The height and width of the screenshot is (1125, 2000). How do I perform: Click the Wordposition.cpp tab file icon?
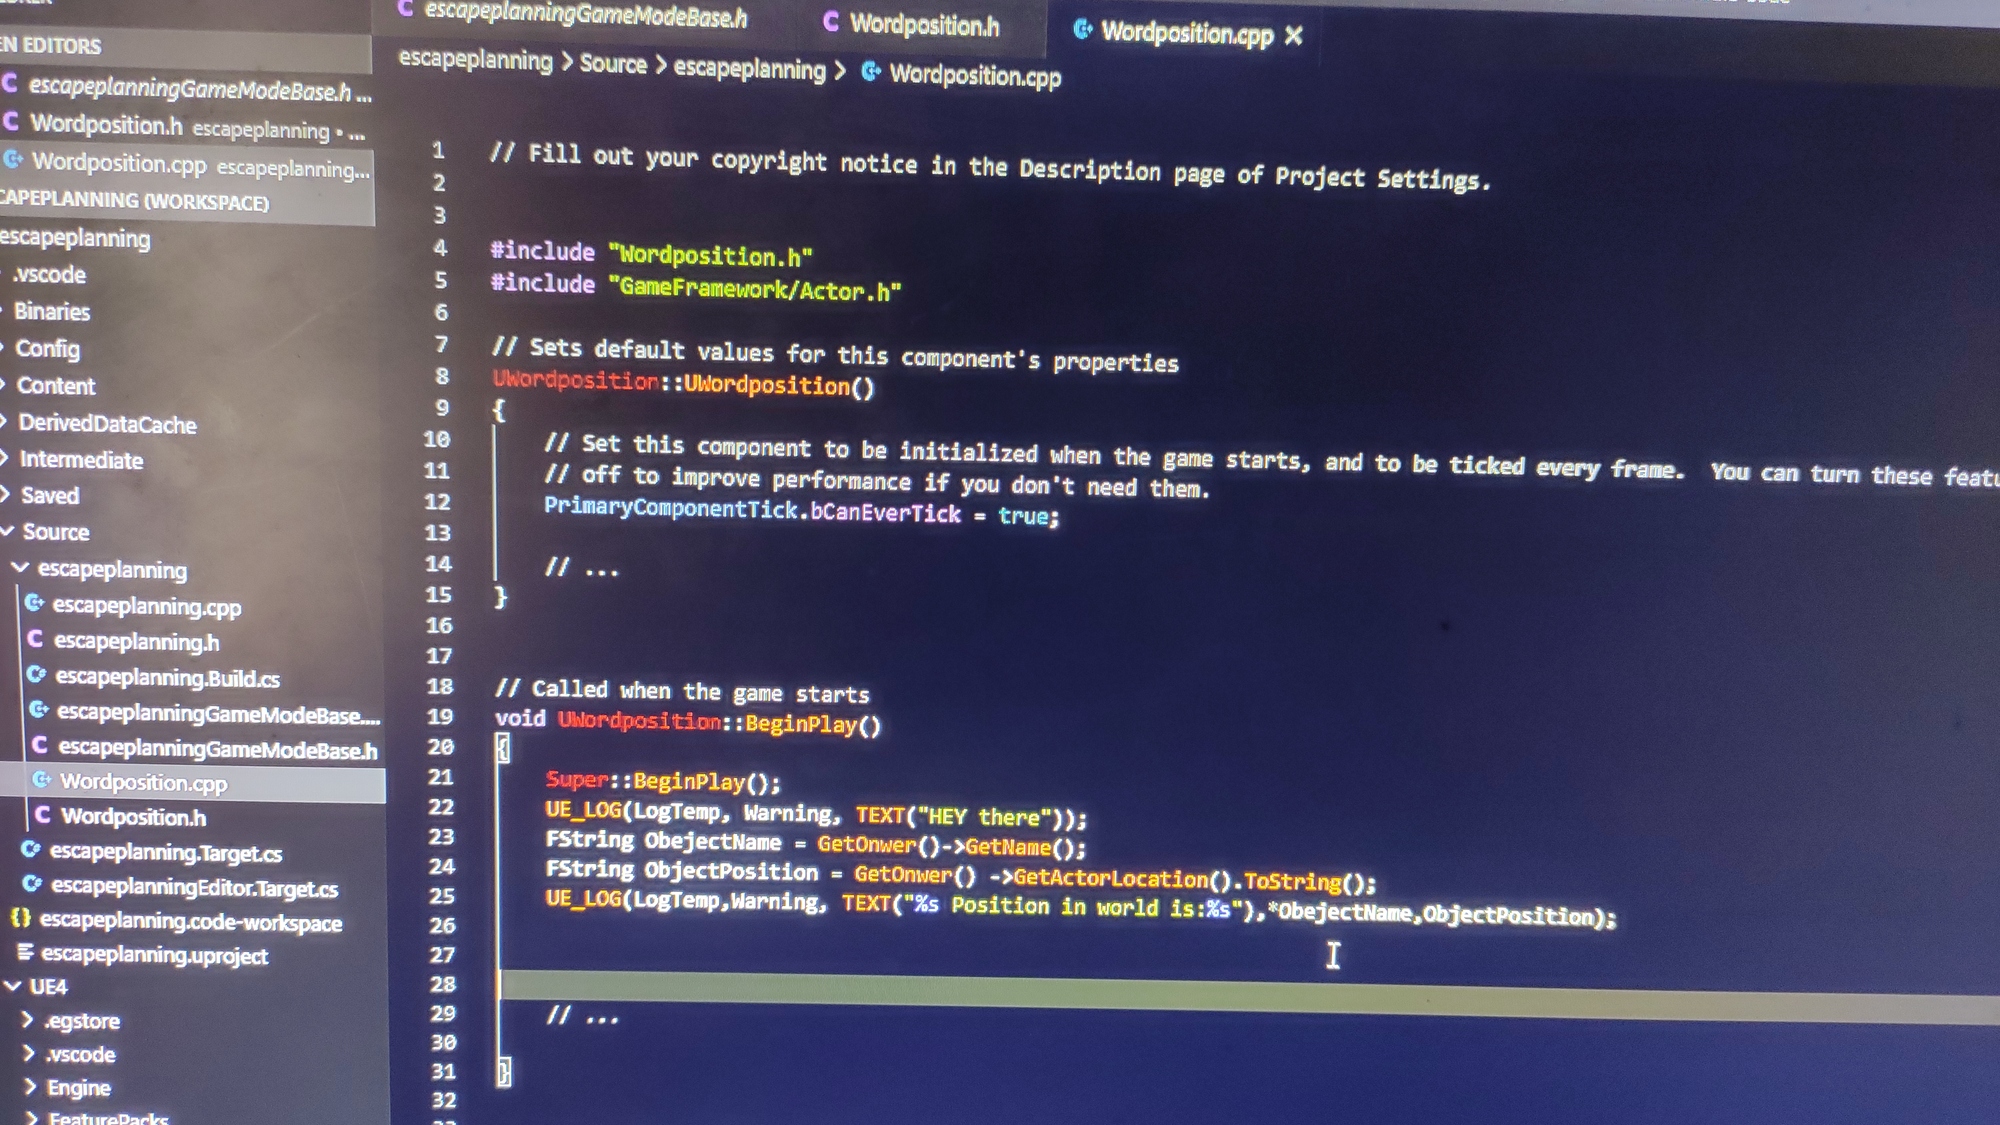pyautogui.click(x=1082, y=30)
